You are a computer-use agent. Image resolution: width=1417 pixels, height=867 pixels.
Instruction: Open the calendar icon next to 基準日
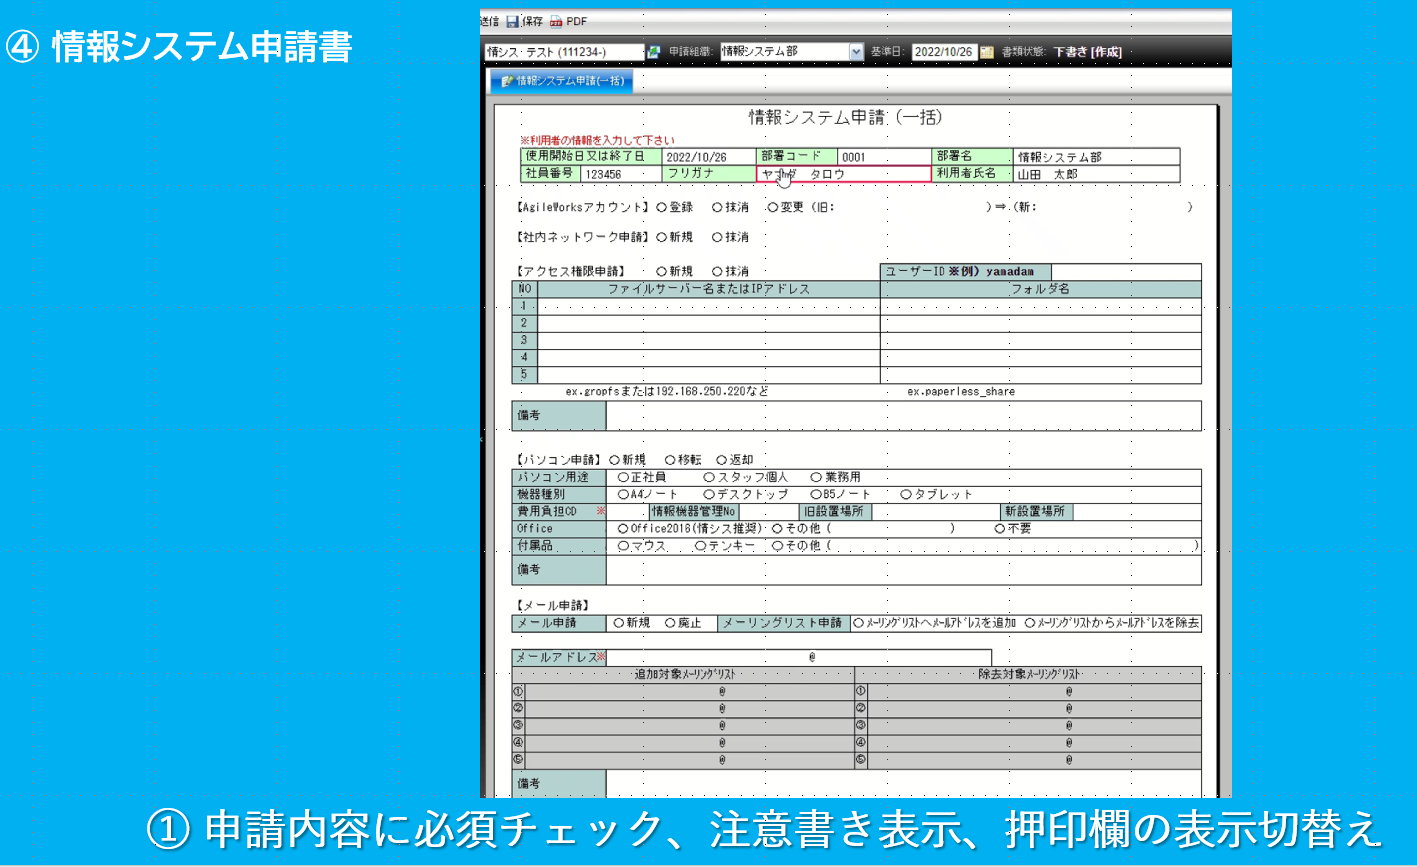pos(987,52)
